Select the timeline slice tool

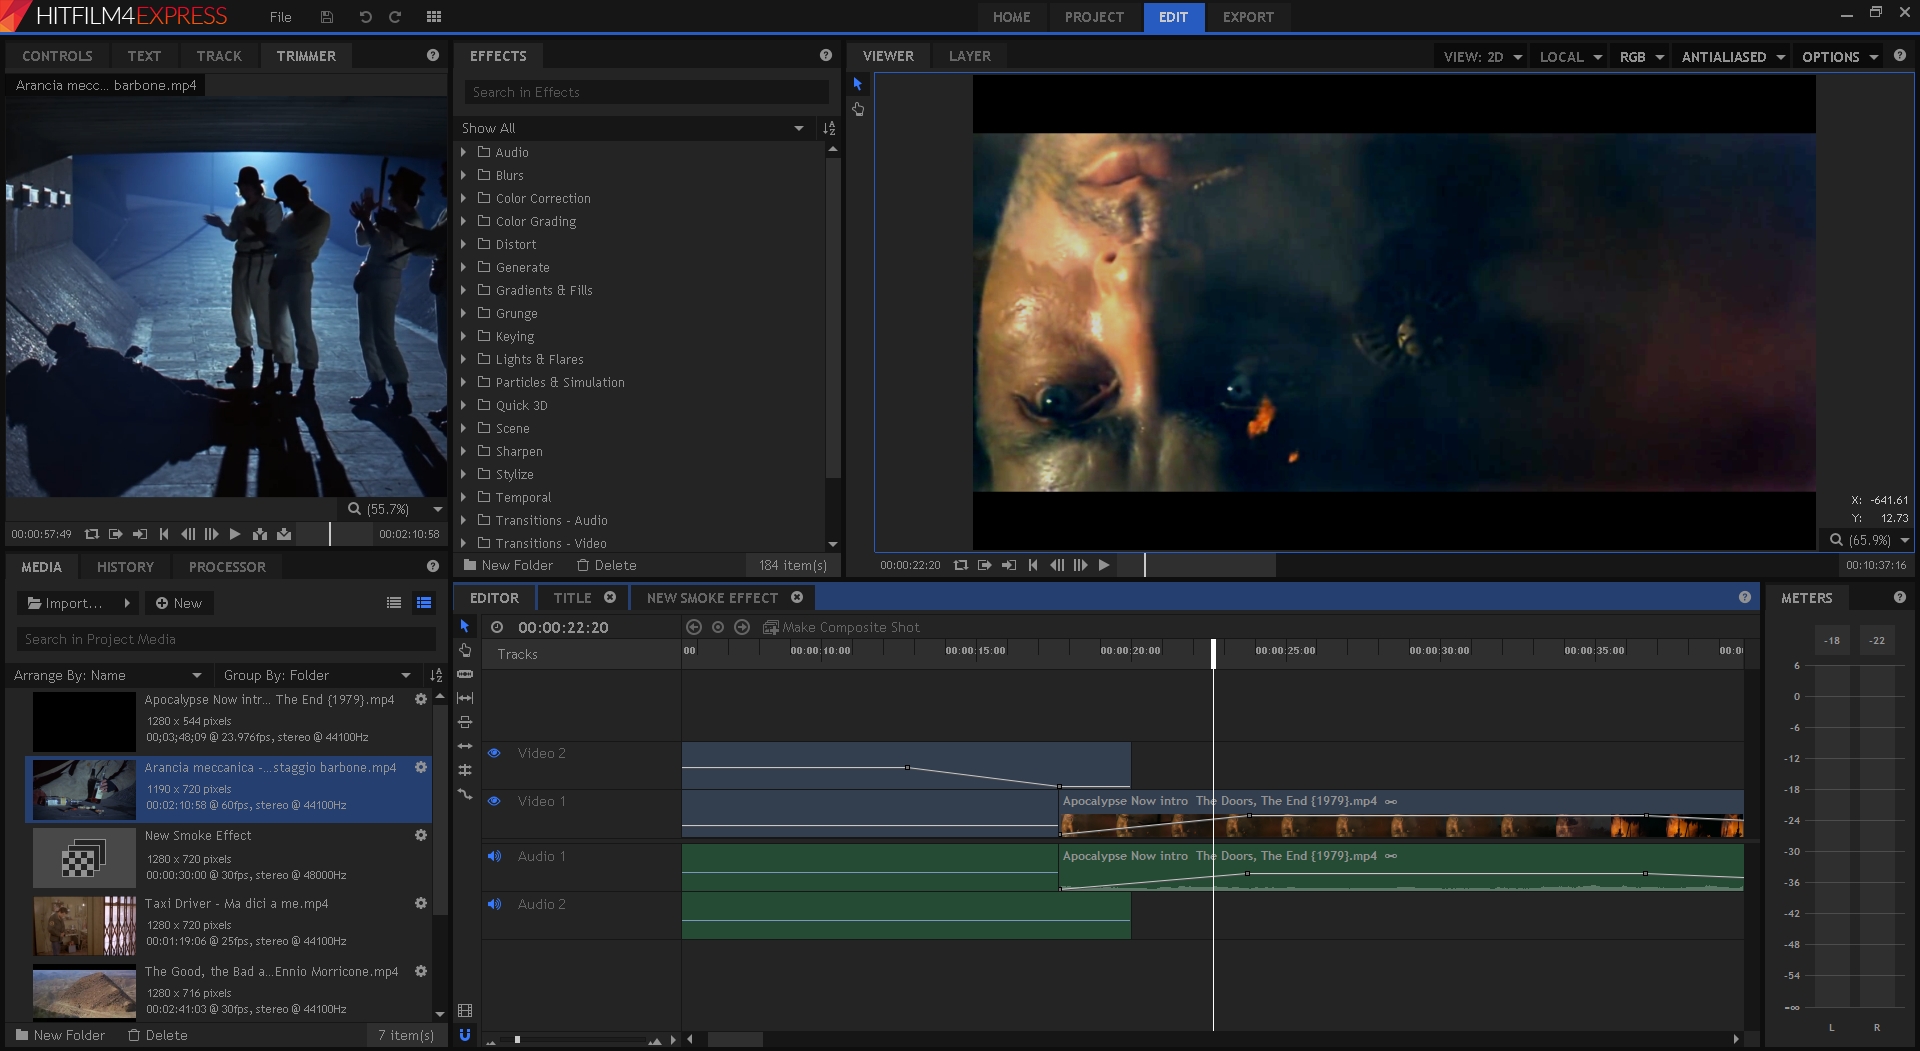[x=465, y=674]
